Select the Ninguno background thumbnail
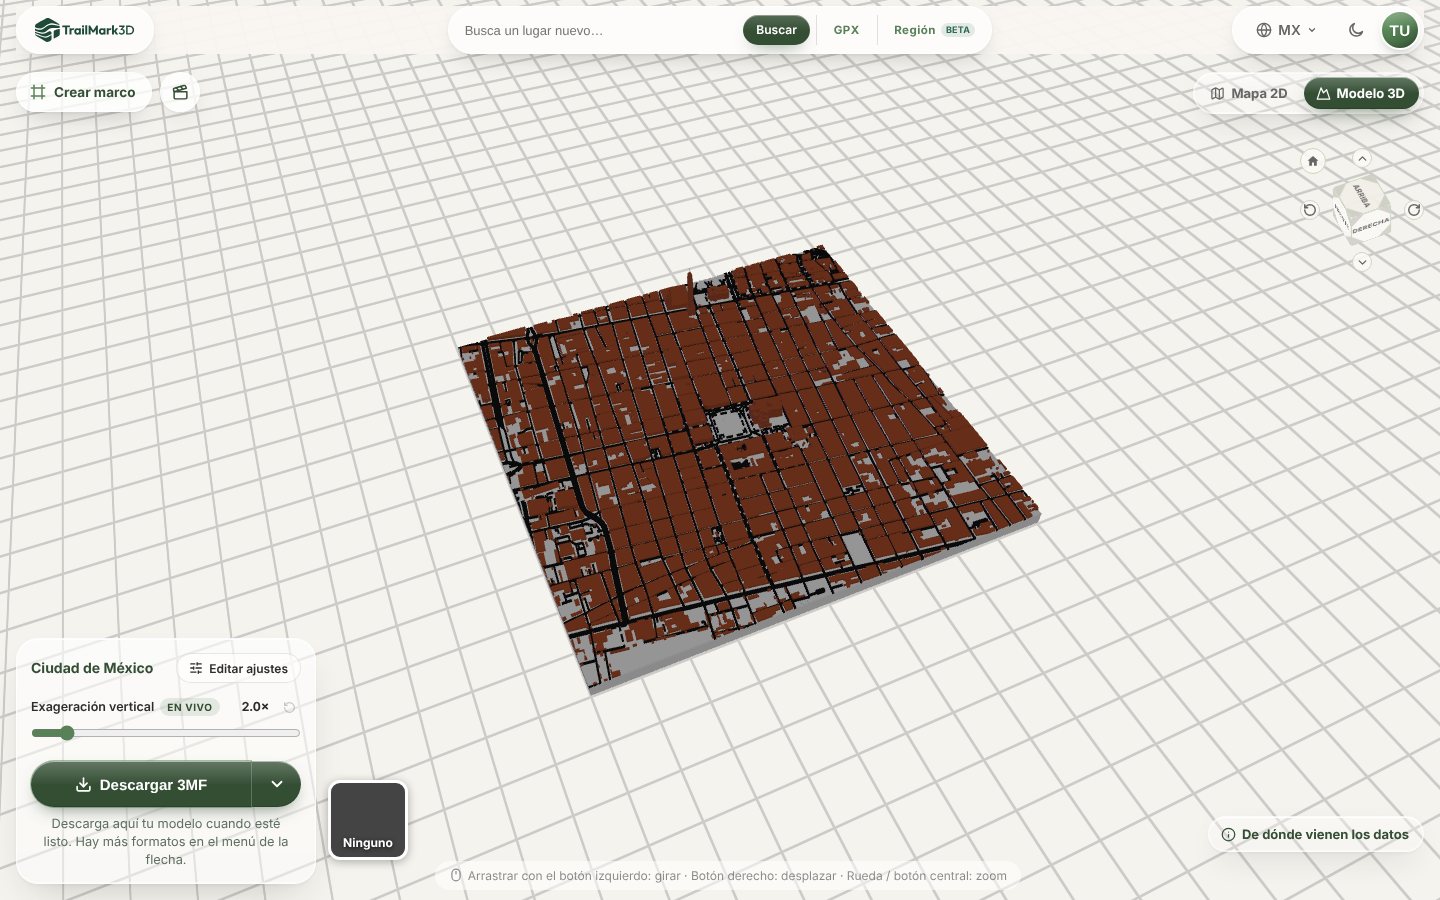Image resolution: width=1440 pixels, height=900 pixels. pos(368,820)
